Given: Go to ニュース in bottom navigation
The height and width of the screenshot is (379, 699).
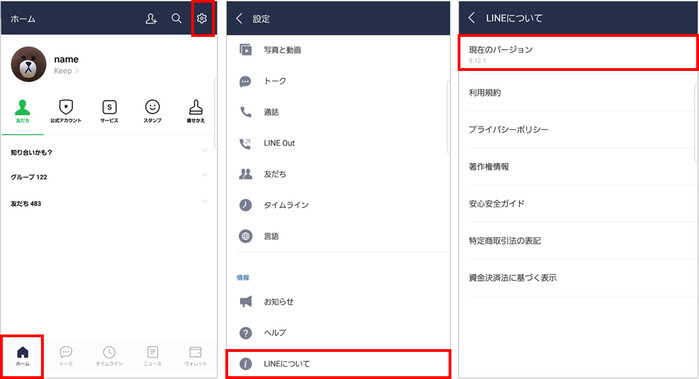Looking at the screenshot, I should [x=152, y=357].
